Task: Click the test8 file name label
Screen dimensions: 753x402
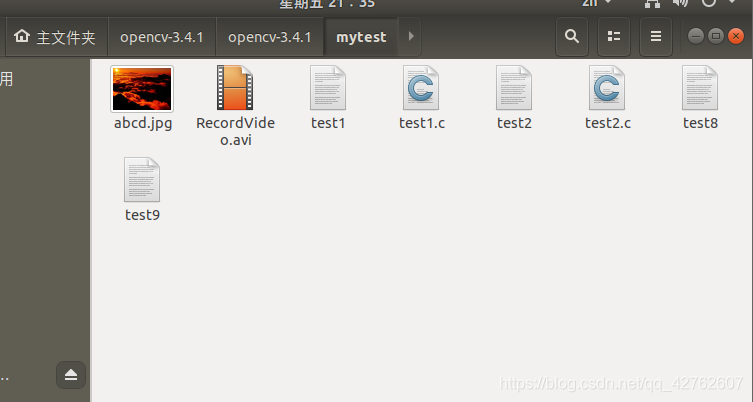Action: 700,123
